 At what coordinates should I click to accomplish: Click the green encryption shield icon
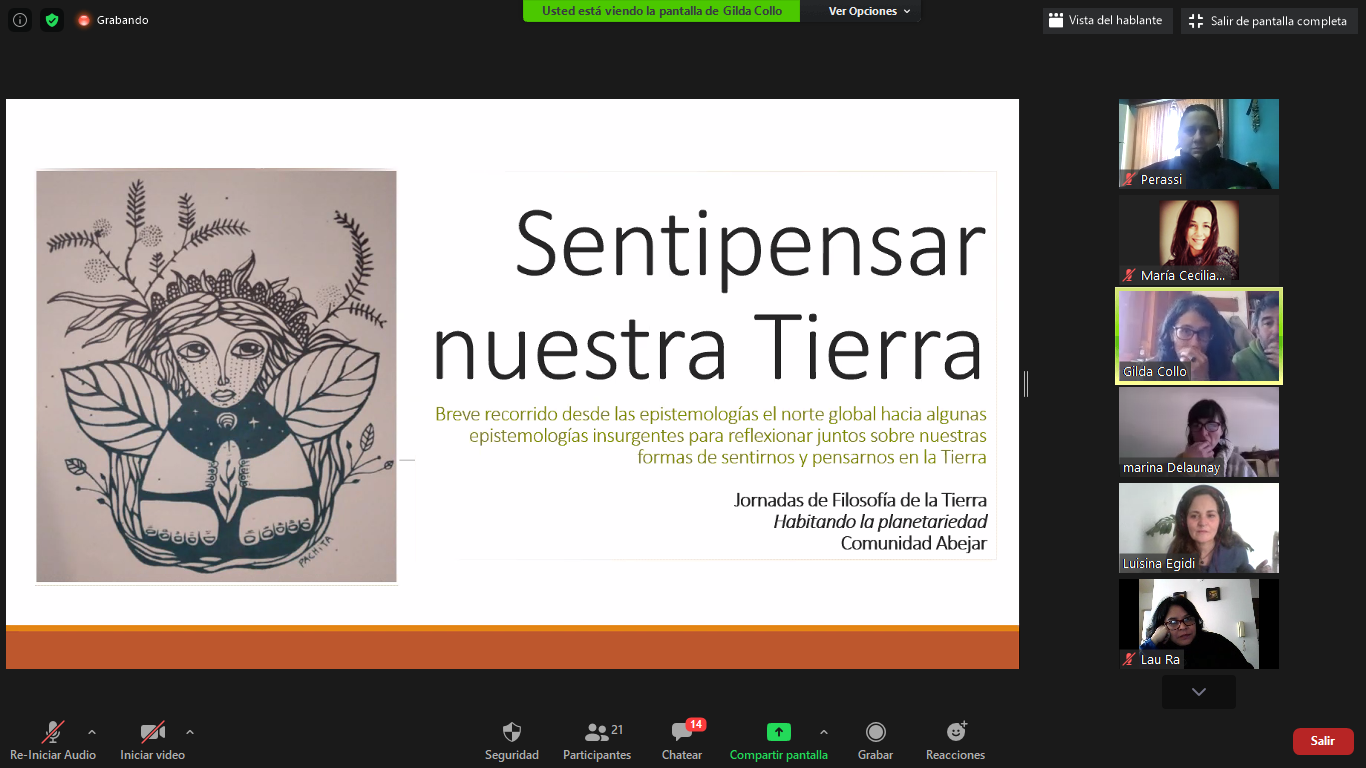coord(52,20)
